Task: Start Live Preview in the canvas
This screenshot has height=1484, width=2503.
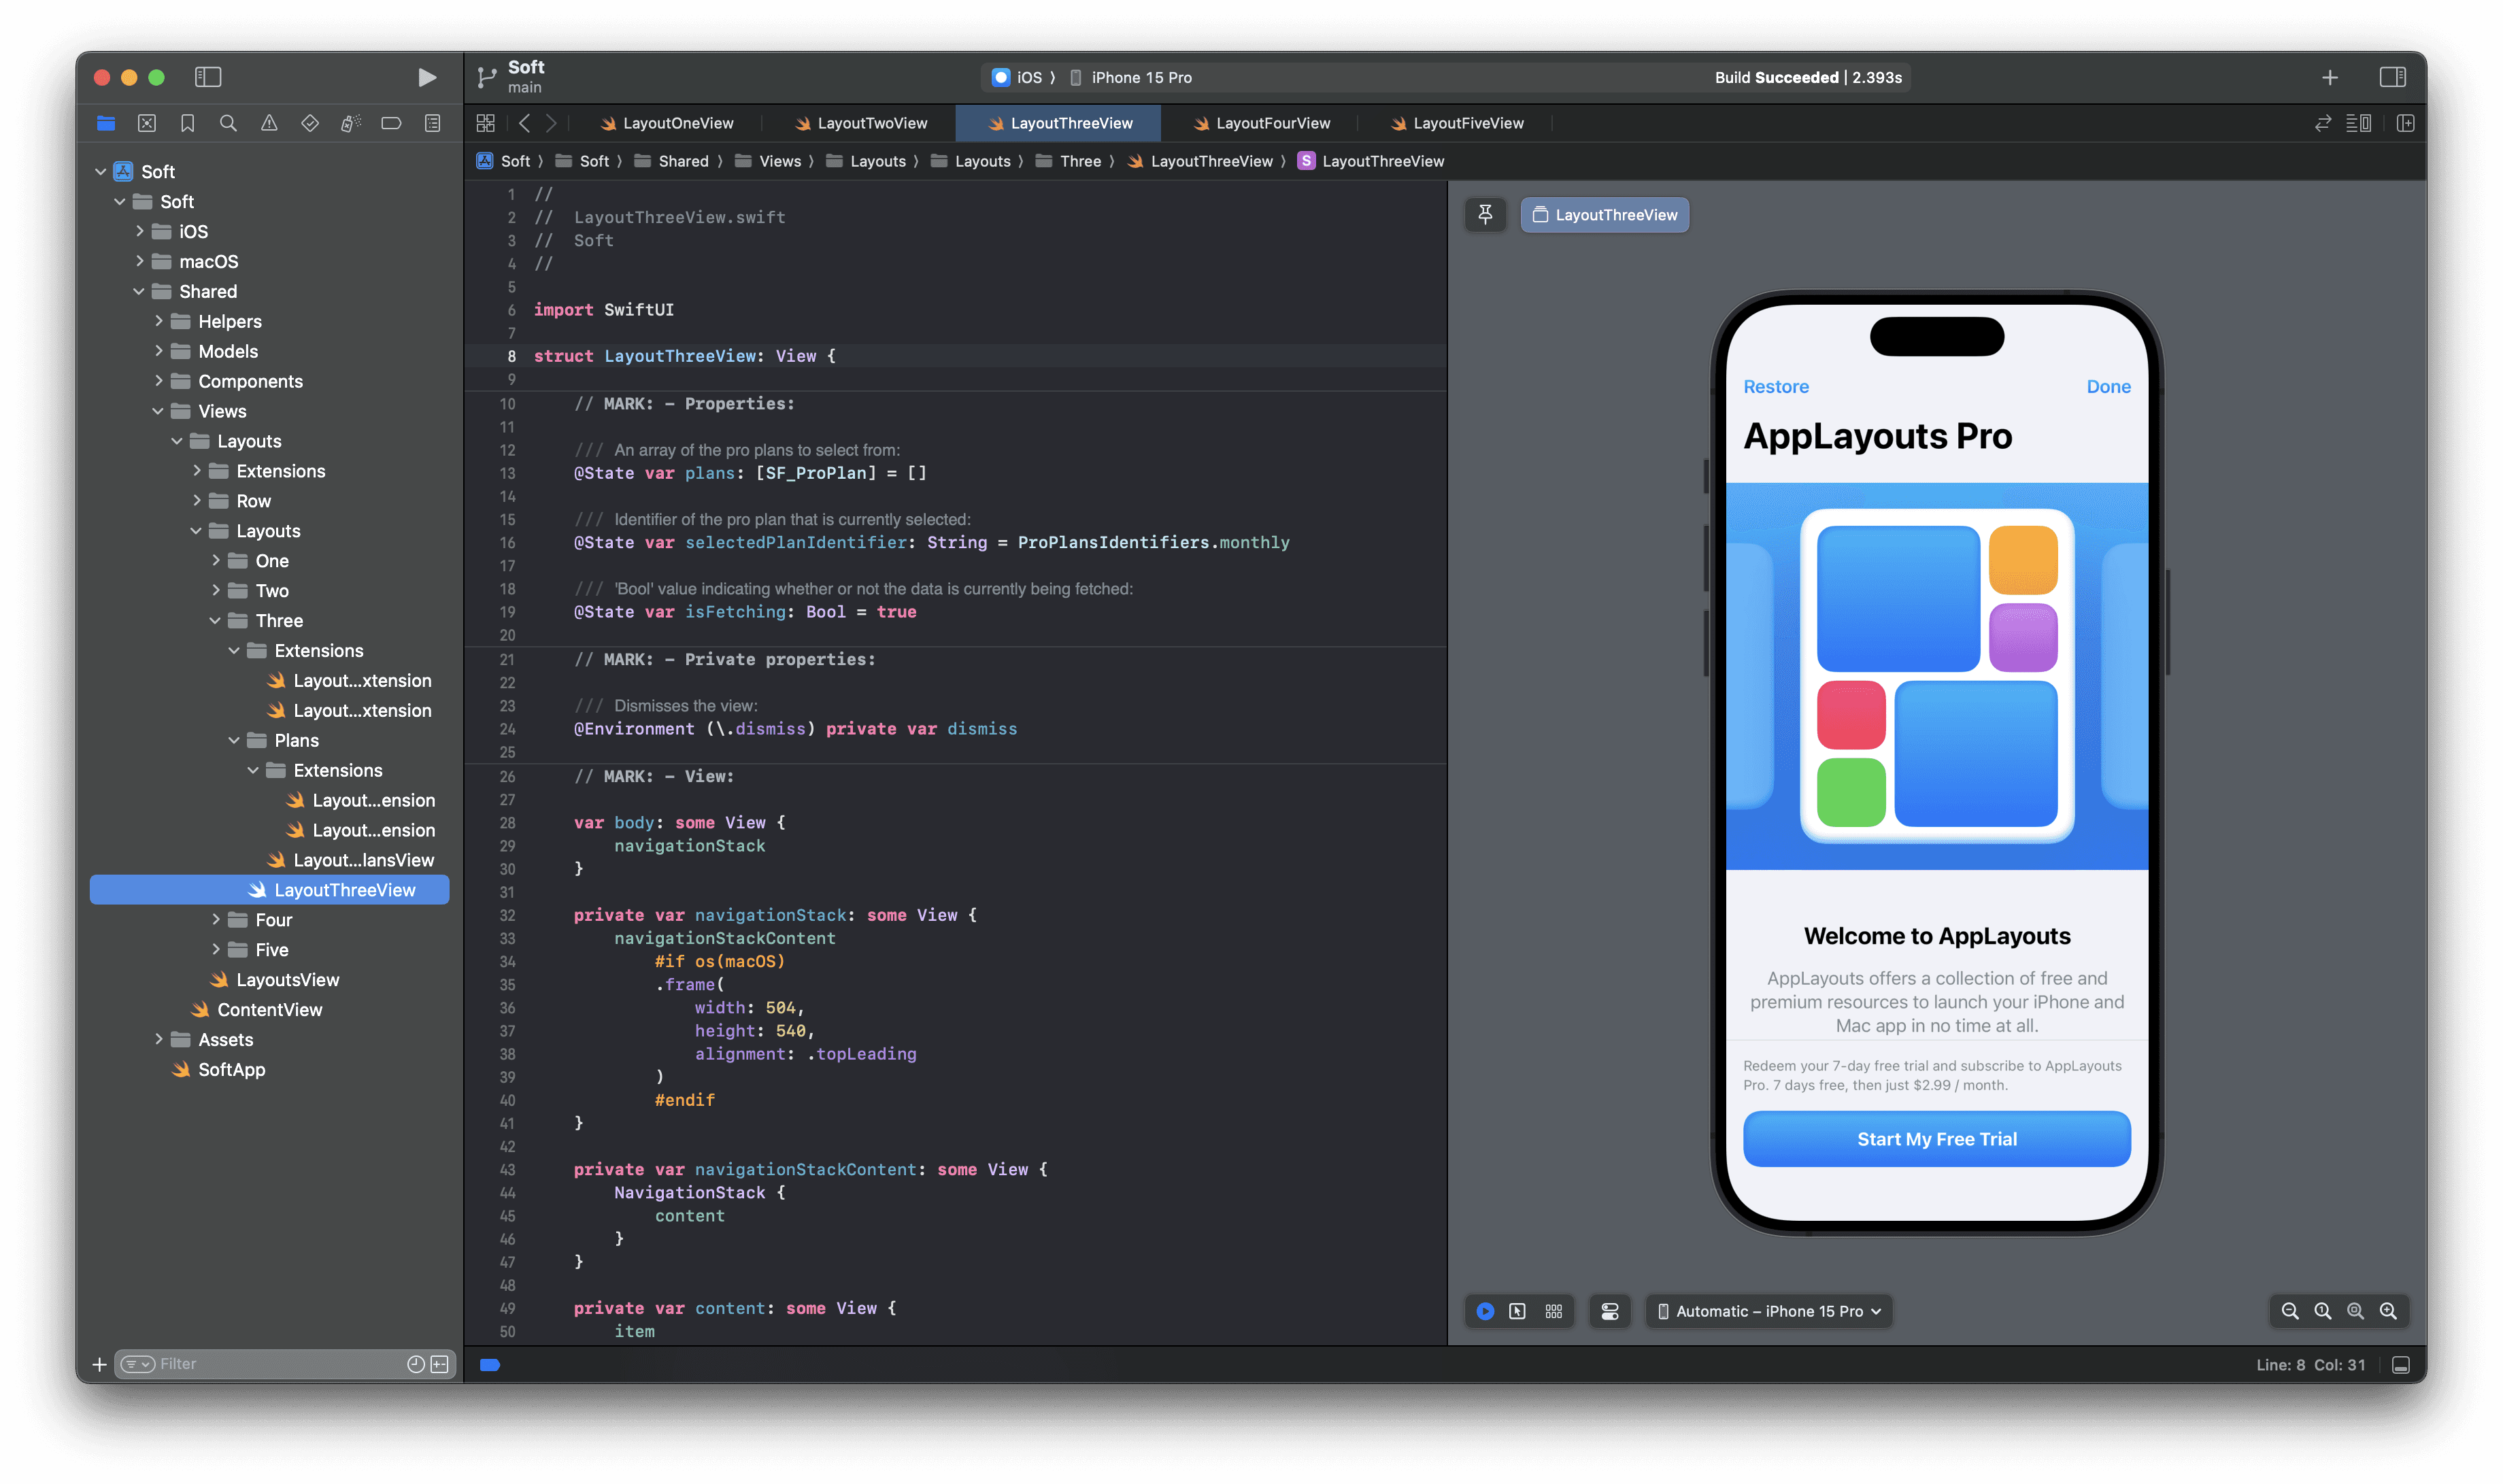Action: click(1486, 1311)
